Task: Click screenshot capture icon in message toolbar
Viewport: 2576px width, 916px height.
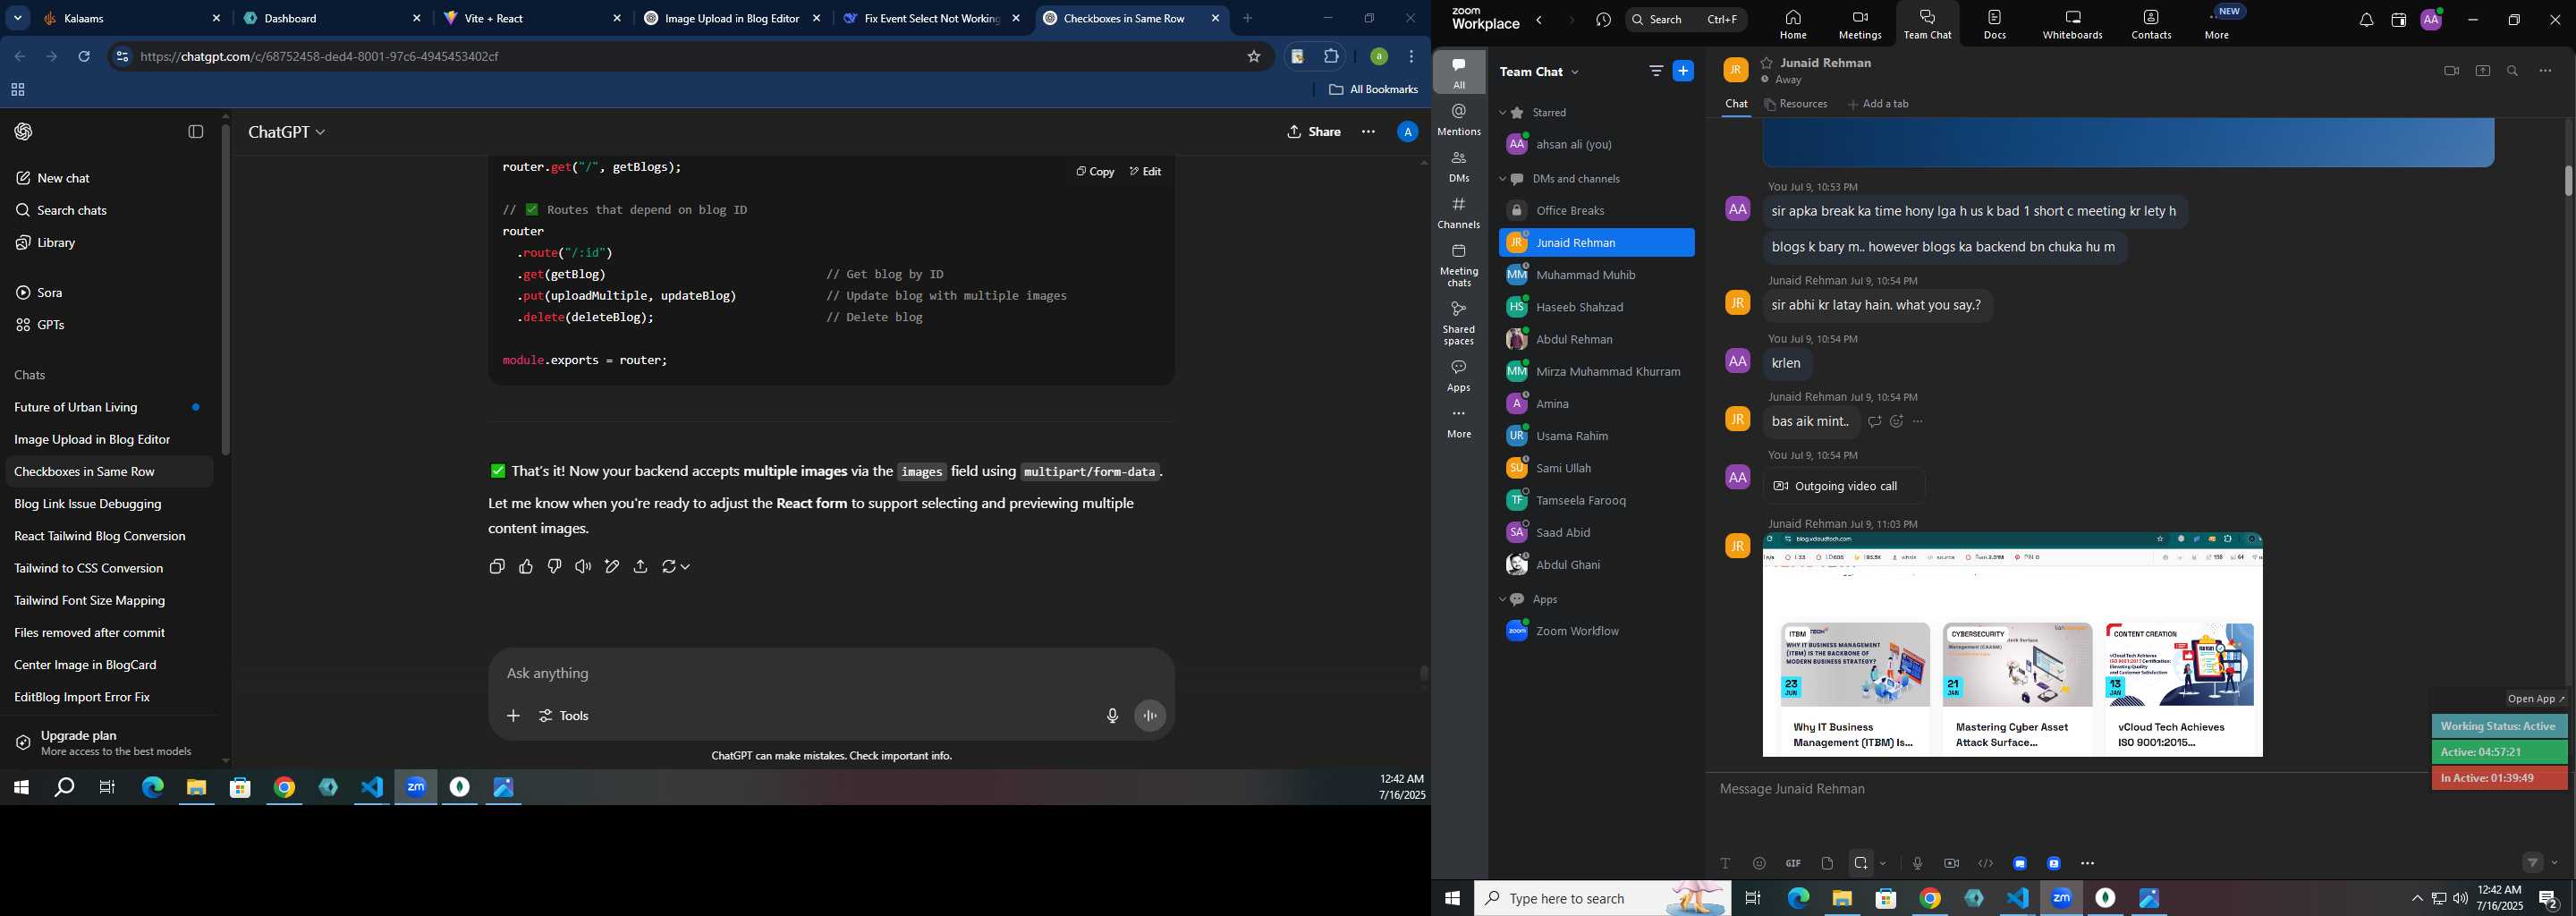Action: point(1860,863)
